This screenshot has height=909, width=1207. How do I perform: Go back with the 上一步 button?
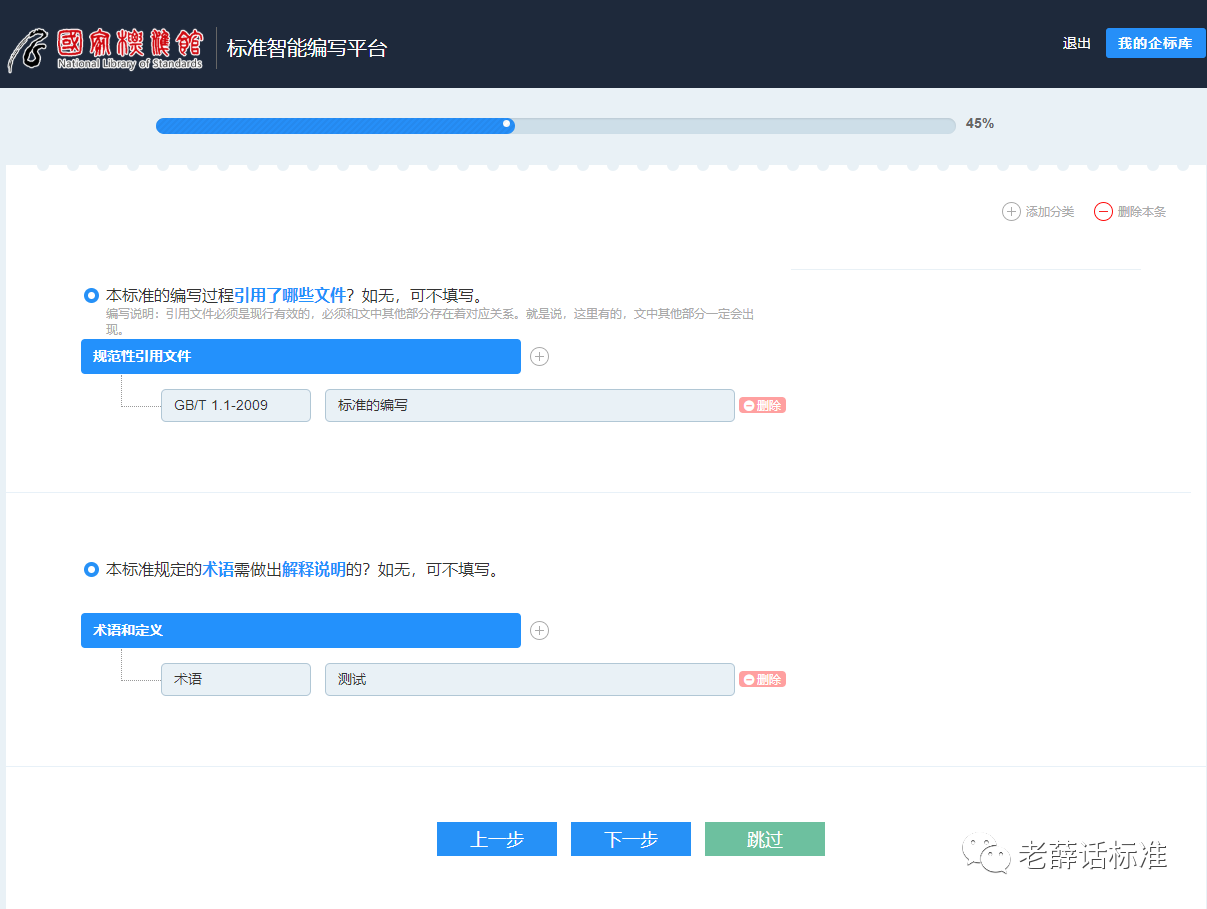point(497,840)
